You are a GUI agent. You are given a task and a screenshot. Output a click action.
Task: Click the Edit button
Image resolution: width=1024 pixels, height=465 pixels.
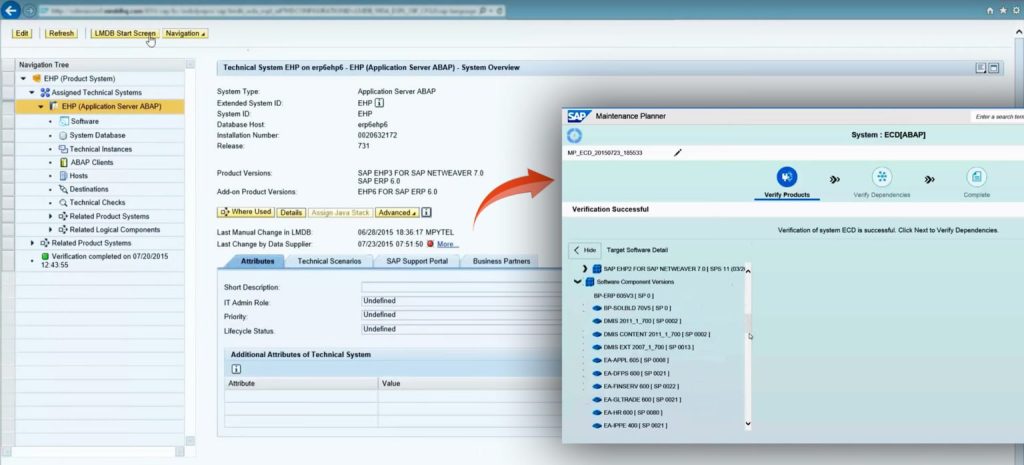point(22,33)
